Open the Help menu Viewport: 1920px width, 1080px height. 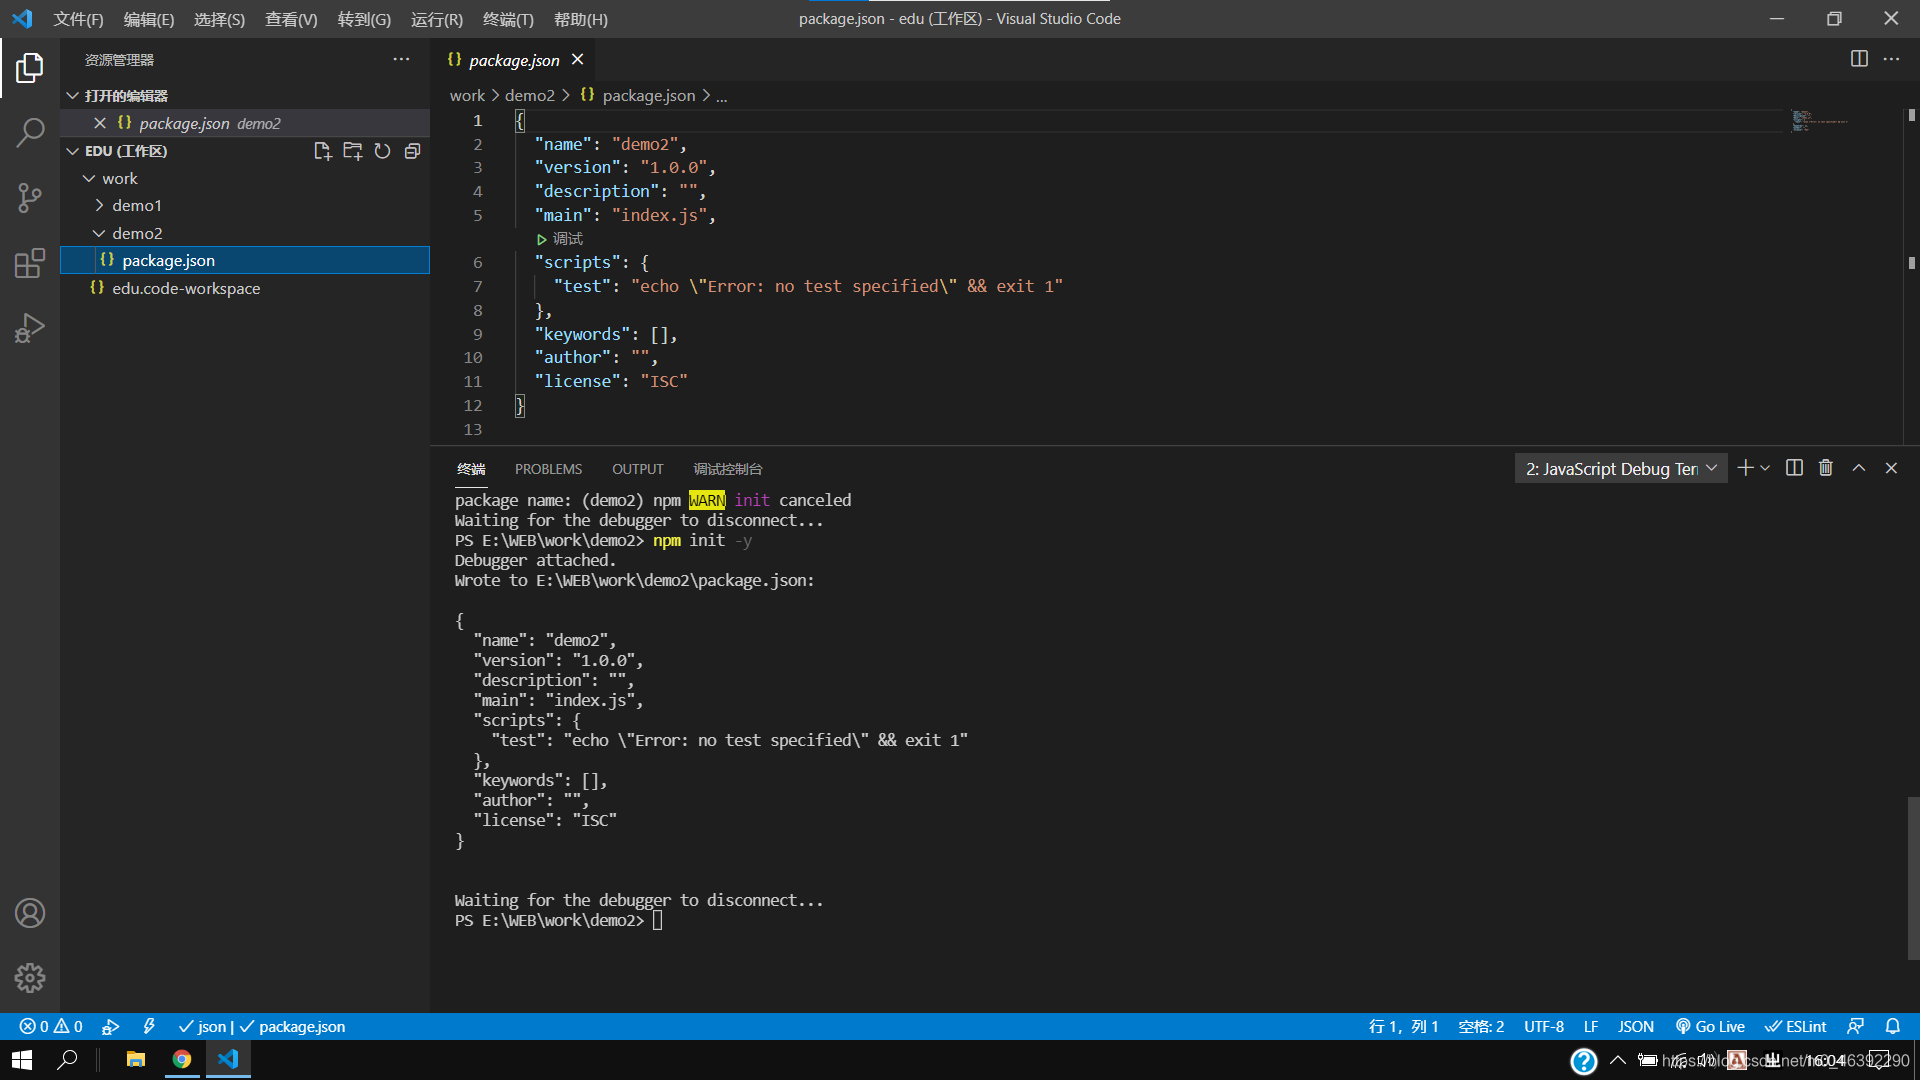[581, 19]
